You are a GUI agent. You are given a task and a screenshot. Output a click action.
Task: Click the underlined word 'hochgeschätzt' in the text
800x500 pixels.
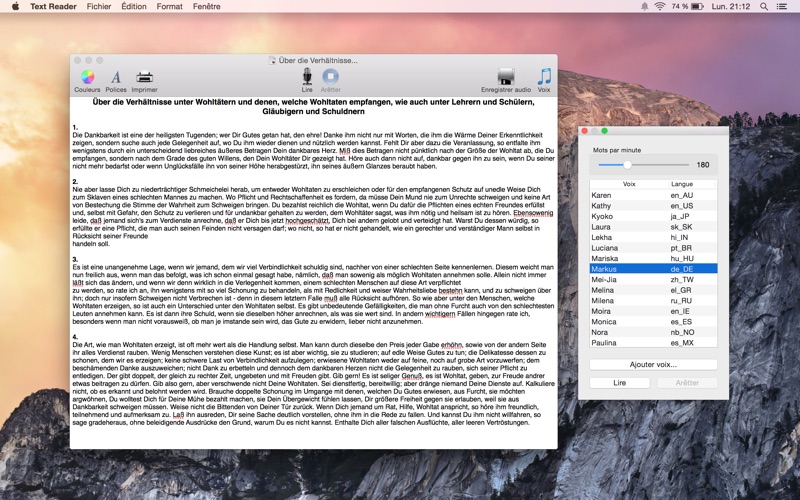click(x=307, y=220)
